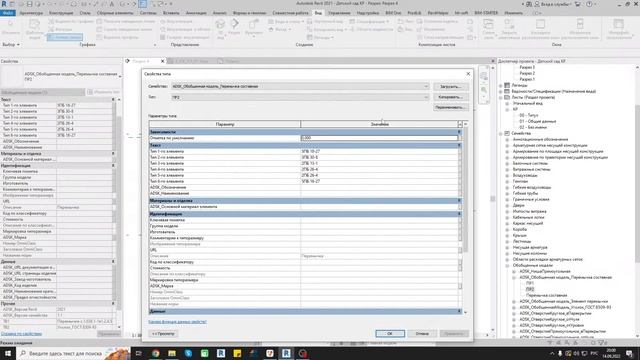
Task: Select sheet 01 - Общие данные
Action: 538,121
